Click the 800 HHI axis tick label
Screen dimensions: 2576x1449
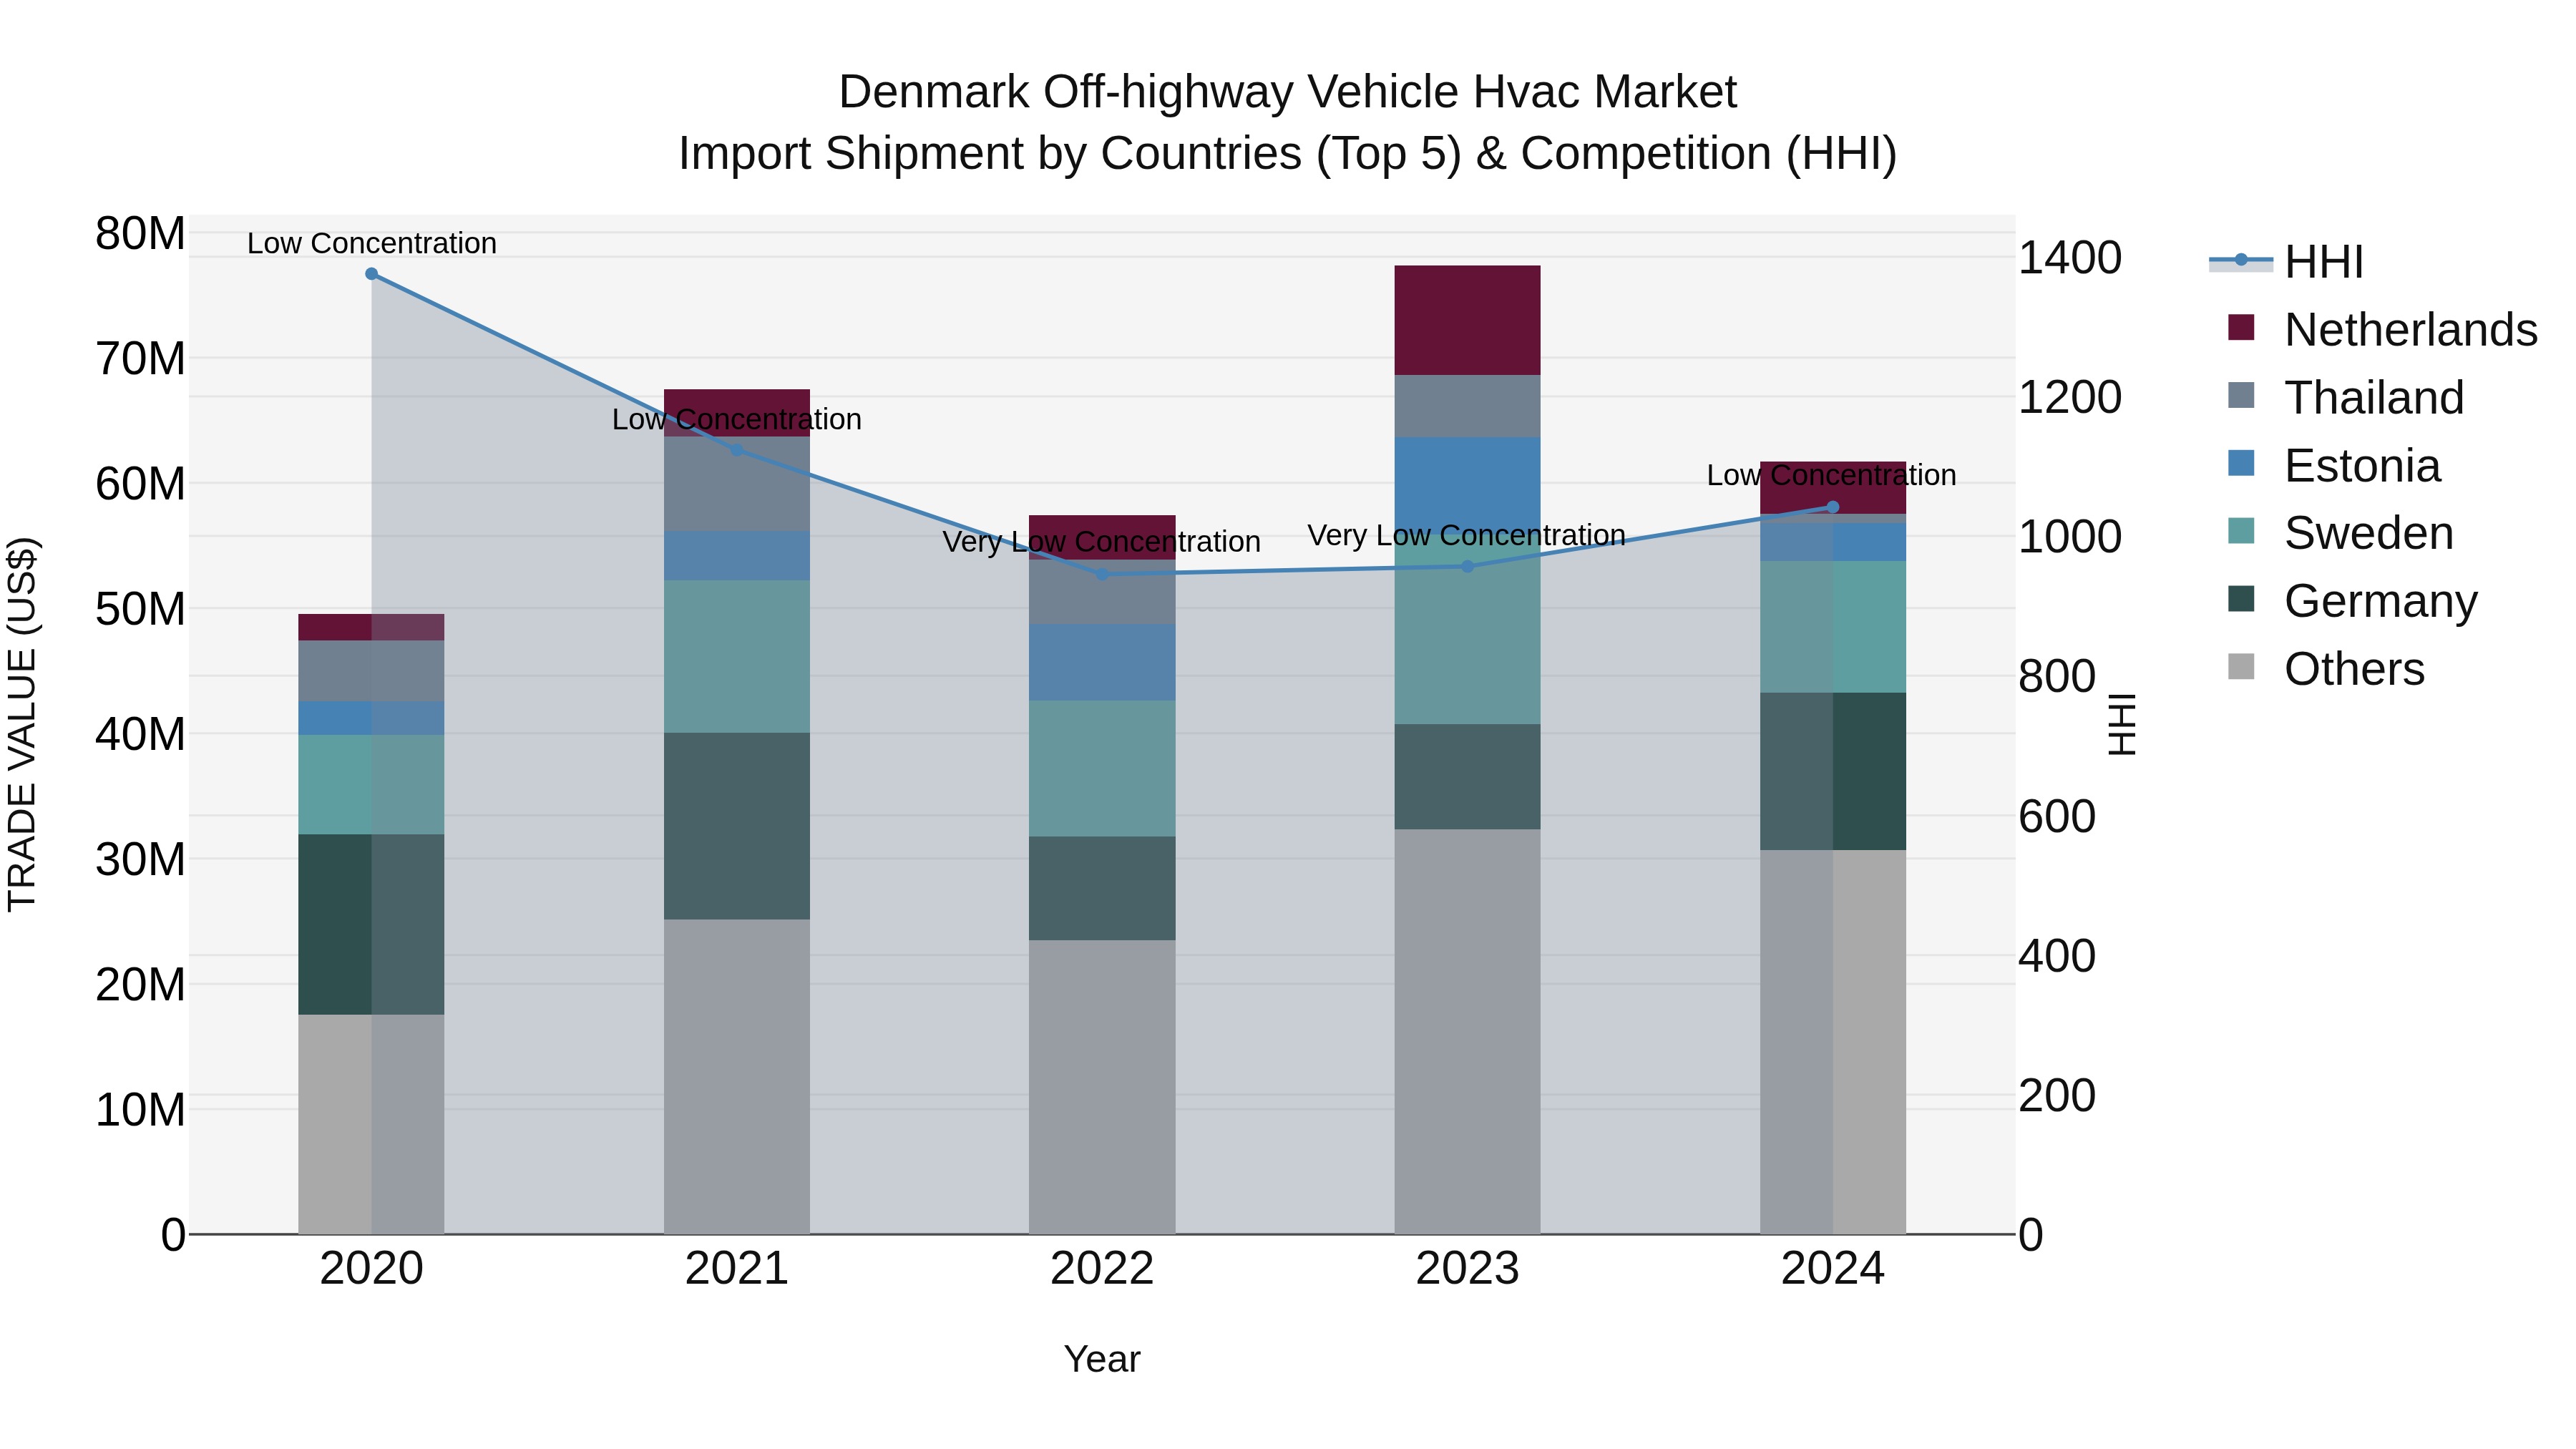[x=2057, y=677]
